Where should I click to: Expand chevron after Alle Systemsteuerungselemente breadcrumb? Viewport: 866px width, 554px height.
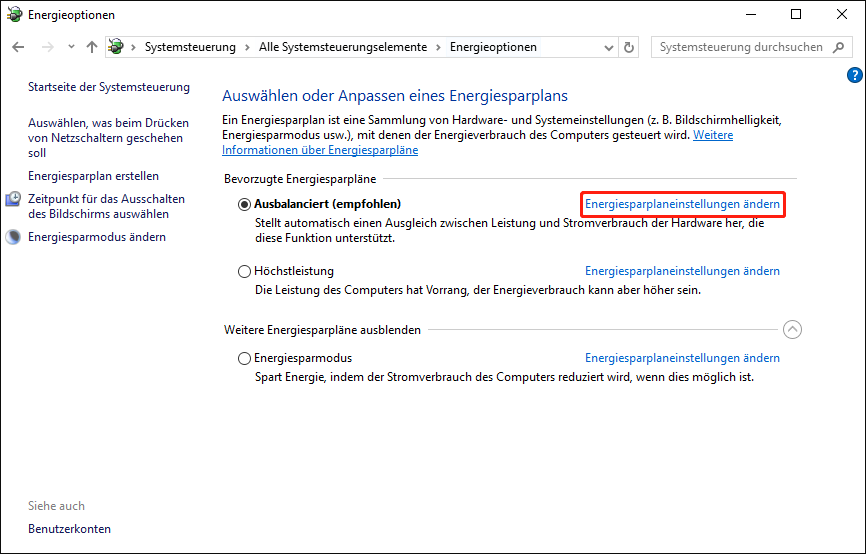click(x=439, y=47)
